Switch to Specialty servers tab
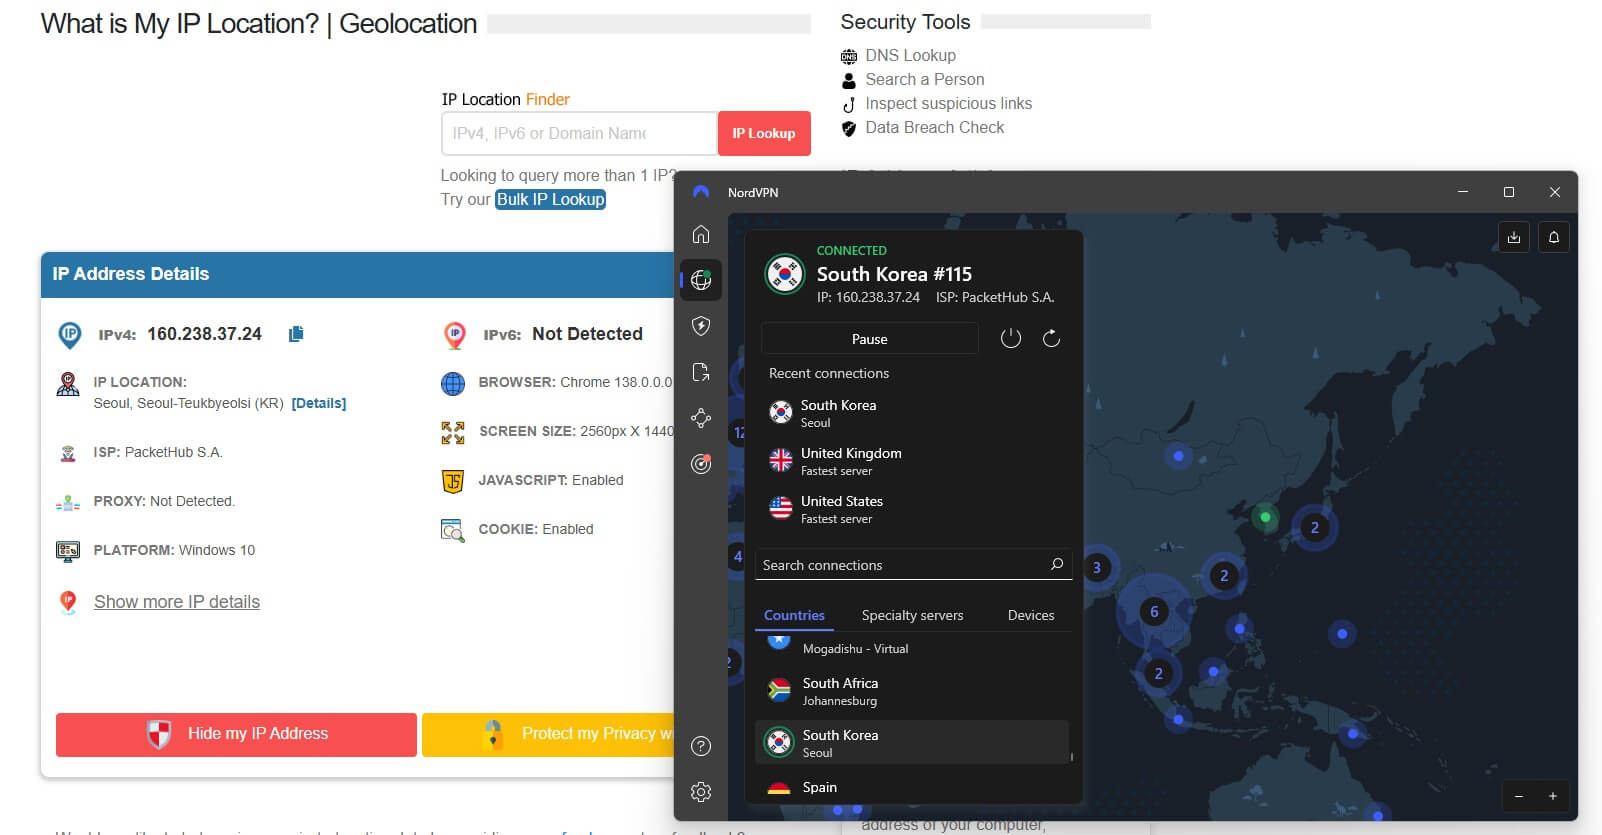This screenshot has width=1602, height=835. (912, 615)
